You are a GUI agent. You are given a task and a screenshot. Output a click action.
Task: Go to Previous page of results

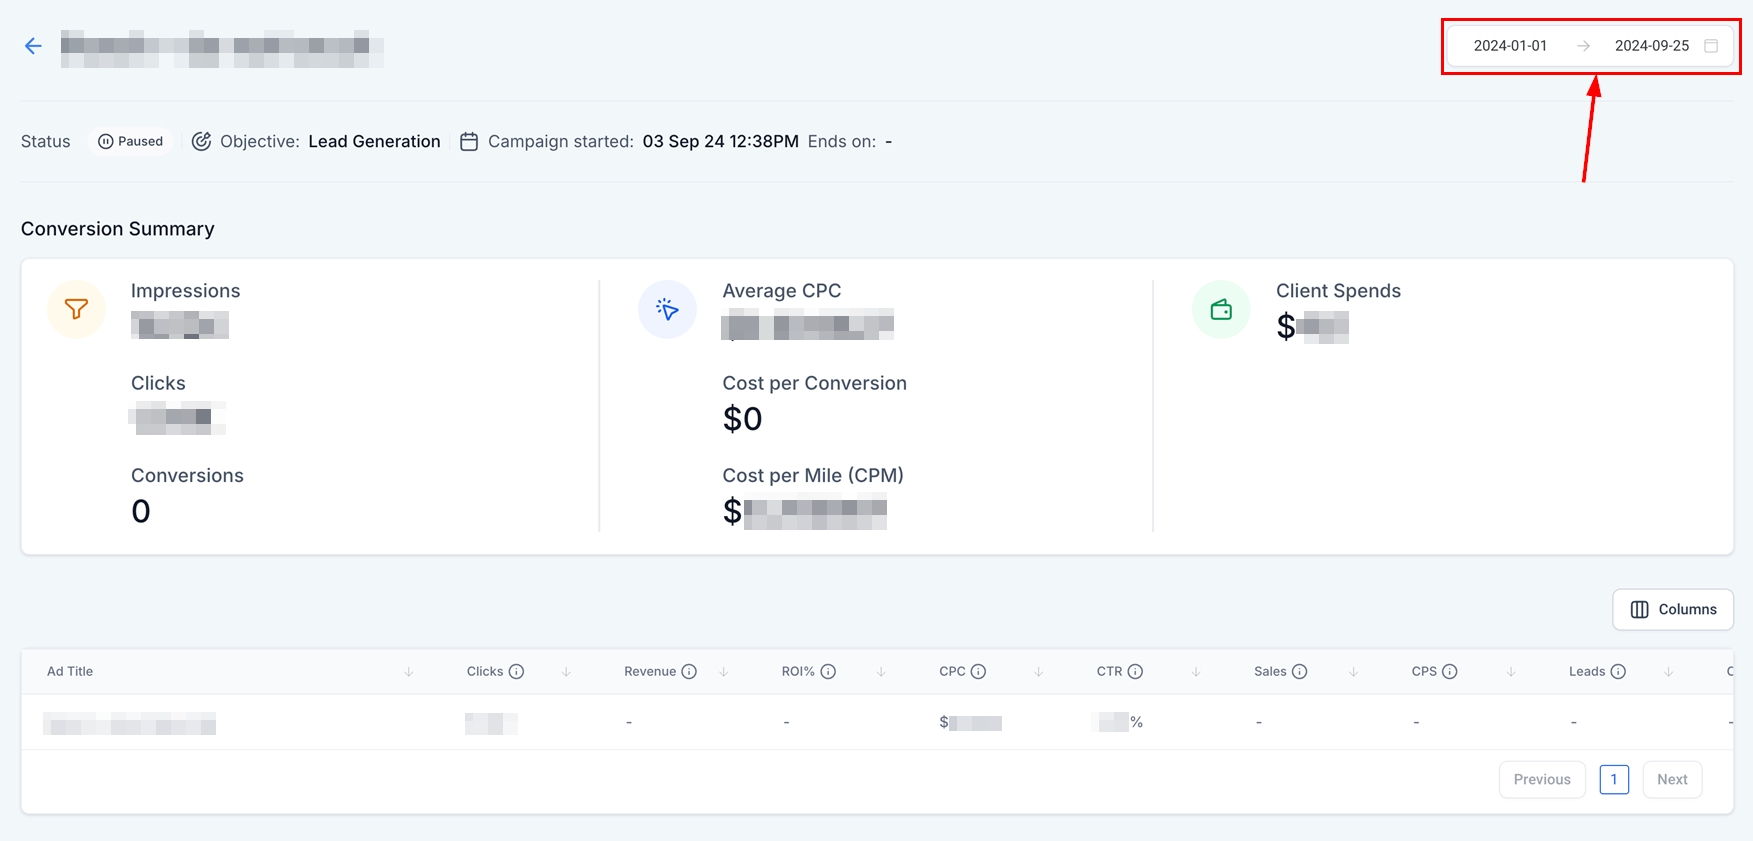(x=1541, y=780)
